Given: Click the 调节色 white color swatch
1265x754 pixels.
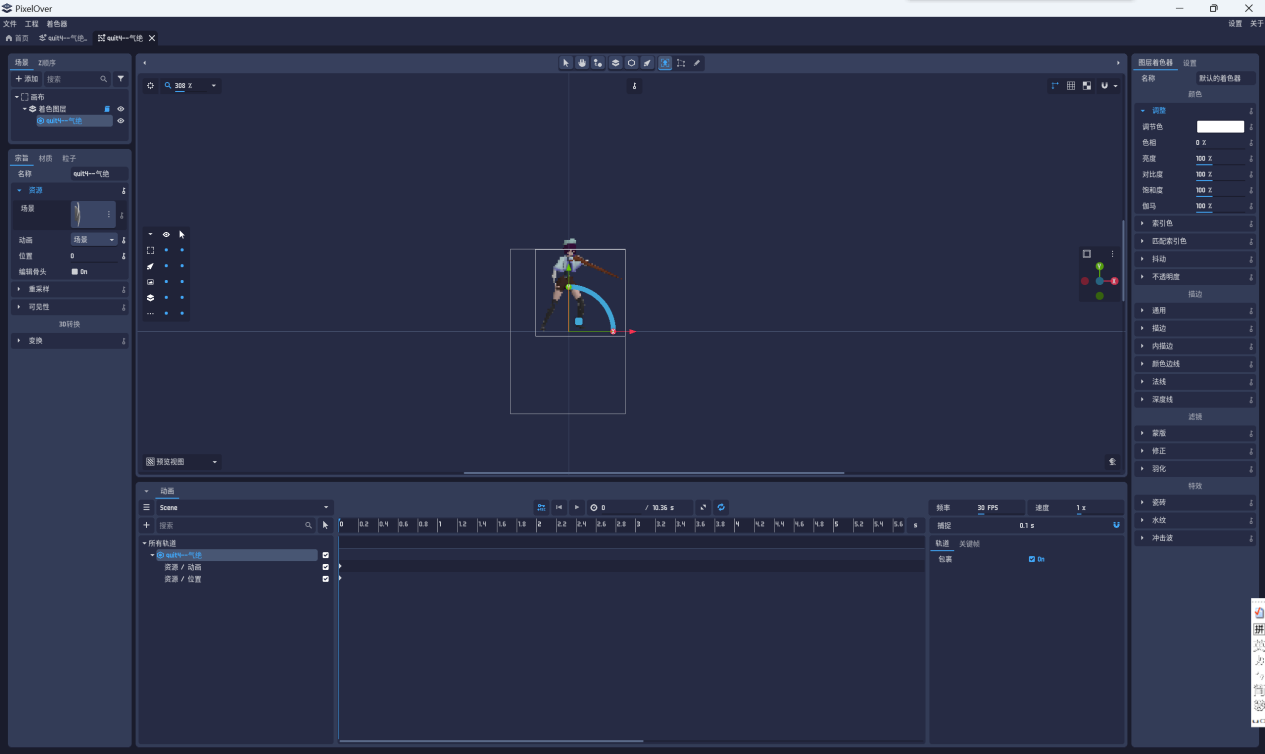Looking at the screenshot, I should [1220, 127].
